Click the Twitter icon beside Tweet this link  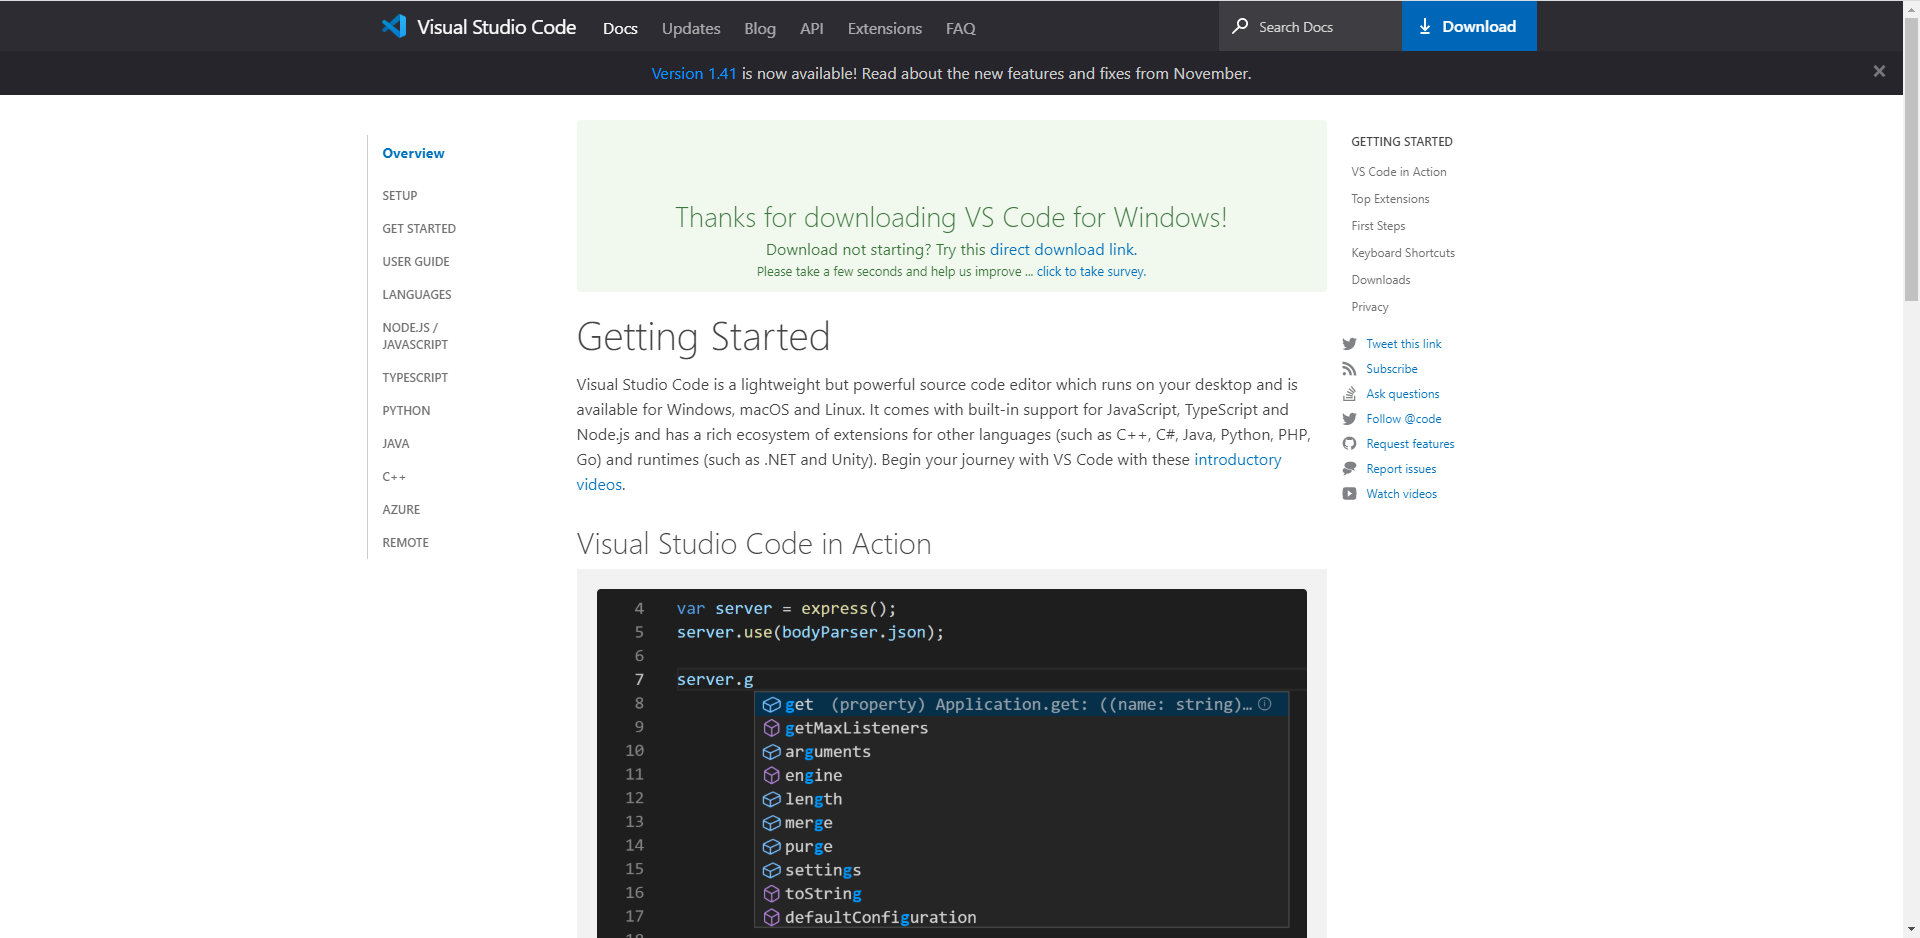[1349, 344]
